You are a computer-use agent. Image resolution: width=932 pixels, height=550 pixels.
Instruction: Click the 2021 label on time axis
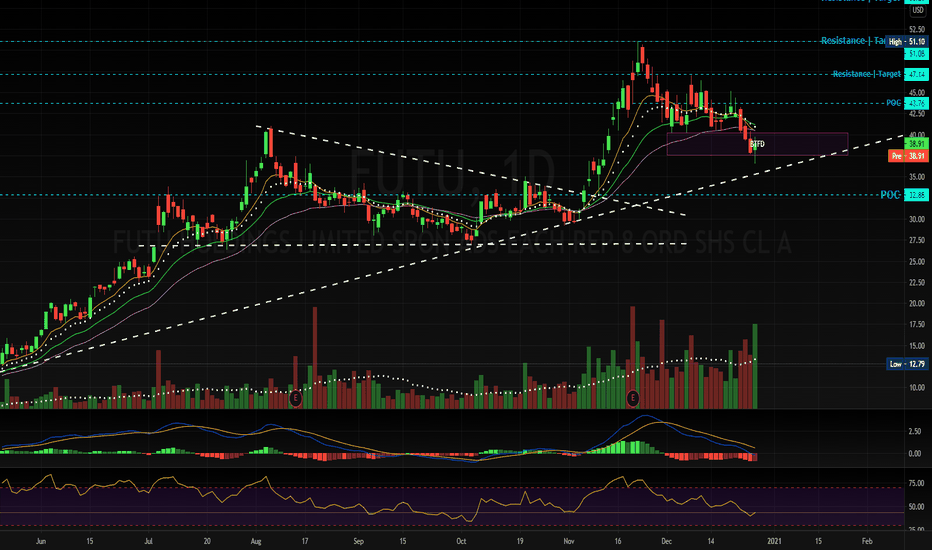click(774, 542)
